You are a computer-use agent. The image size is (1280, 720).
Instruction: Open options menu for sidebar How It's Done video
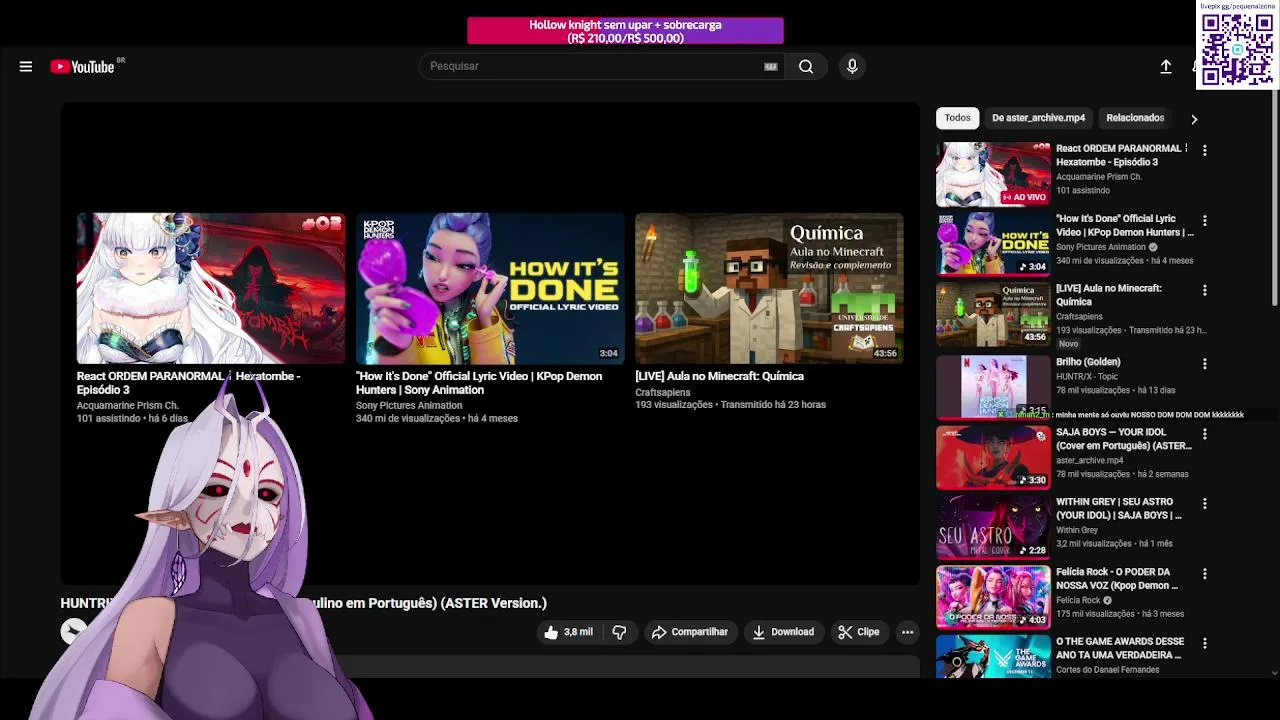point(1205,220)
